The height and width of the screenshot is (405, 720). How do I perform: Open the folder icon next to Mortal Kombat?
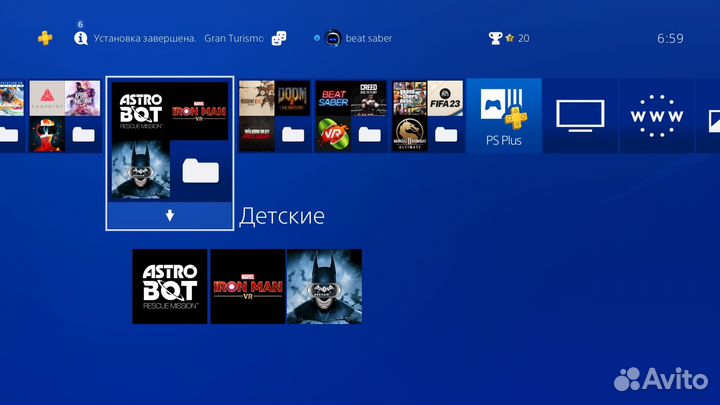(x=446, y=135)
